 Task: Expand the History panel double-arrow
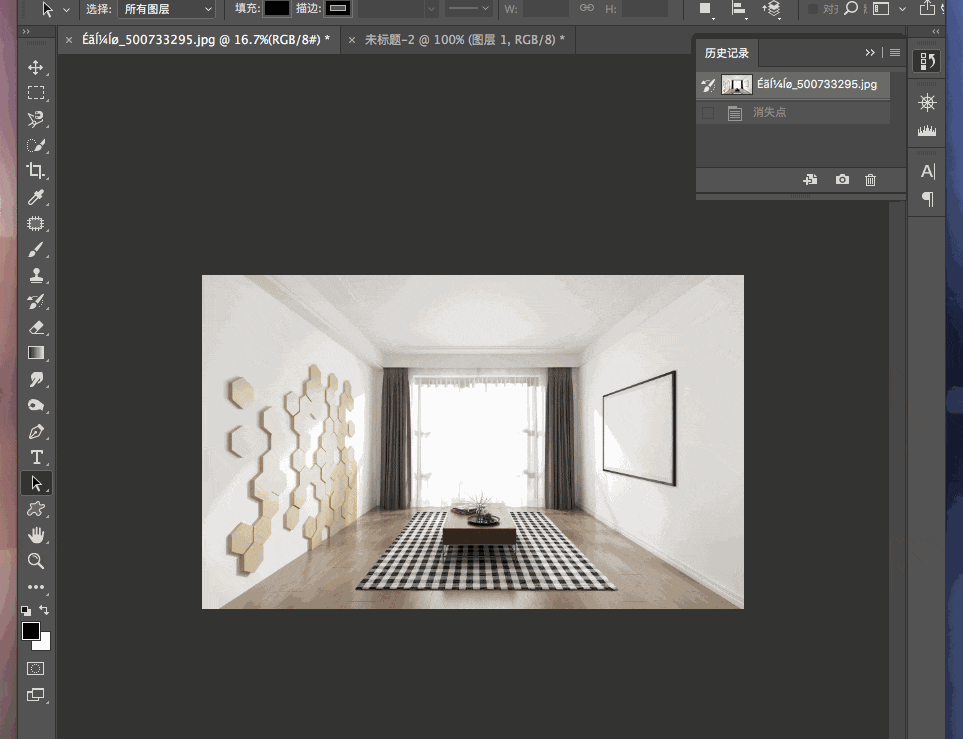[870, 53]
